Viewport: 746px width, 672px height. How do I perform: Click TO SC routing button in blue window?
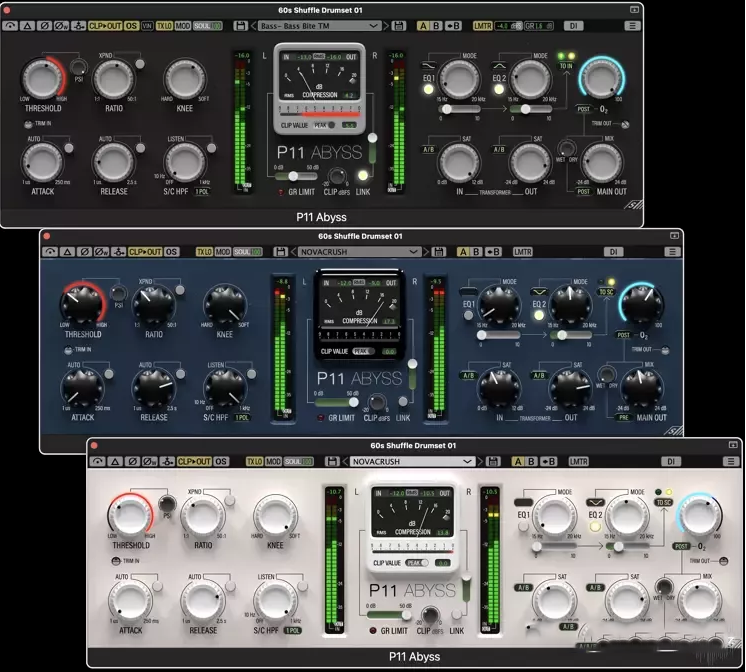605,292
